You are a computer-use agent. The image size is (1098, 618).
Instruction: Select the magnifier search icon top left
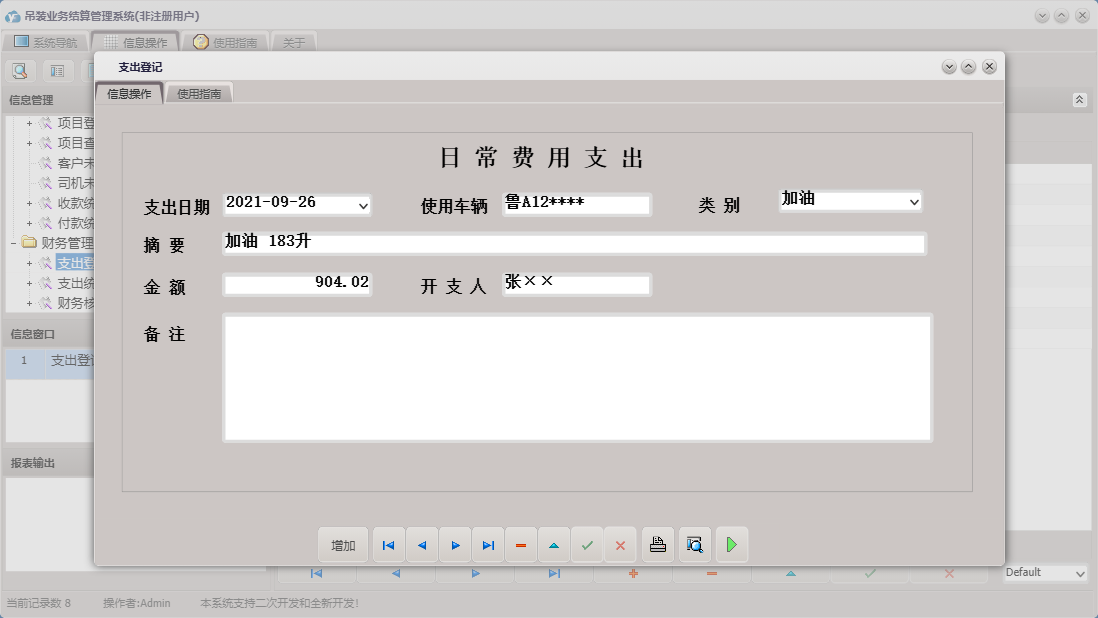coord(20,70)
